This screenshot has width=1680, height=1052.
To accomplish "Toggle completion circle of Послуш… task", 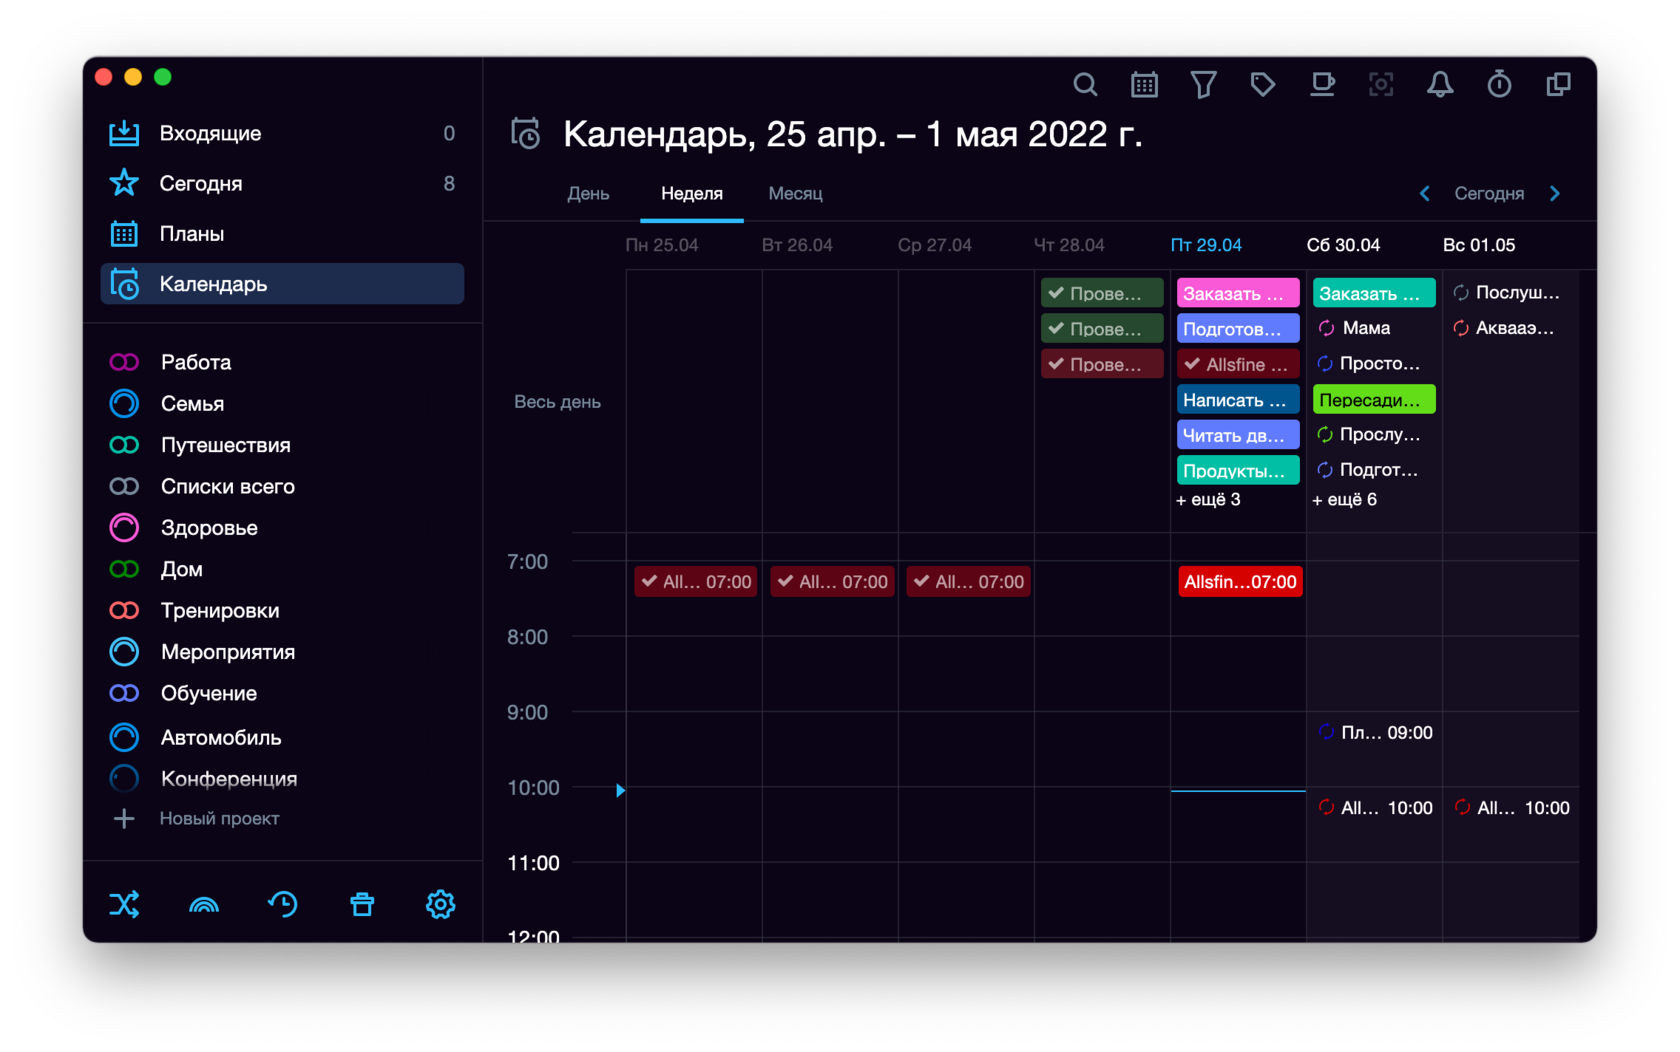I will (x=1461, y=293).
